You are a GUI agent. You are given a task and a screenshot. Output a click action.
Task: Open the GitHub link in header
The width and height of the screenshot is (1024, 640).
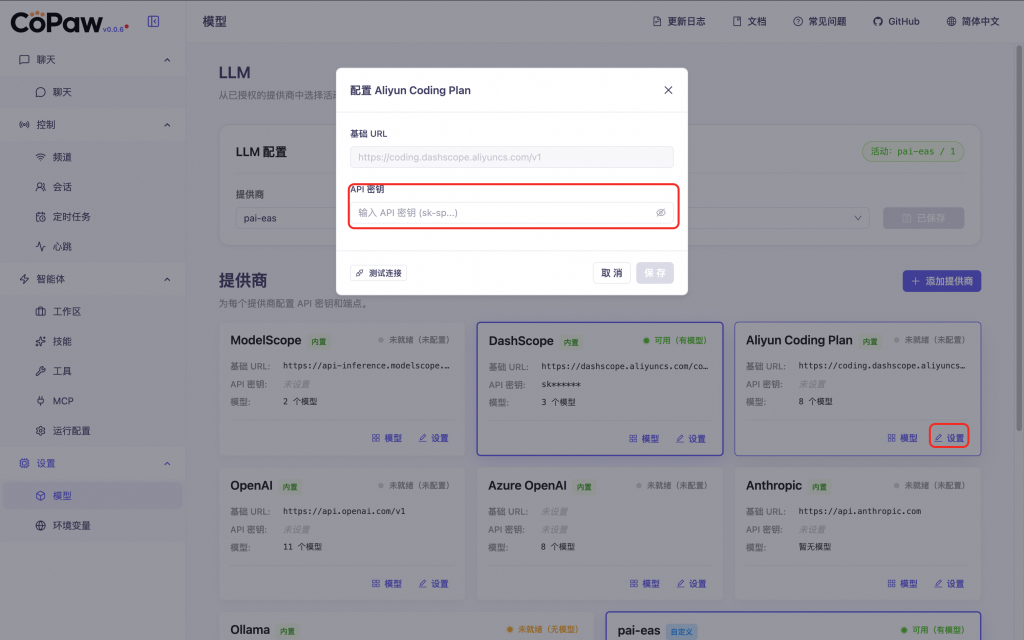(896, 21)
